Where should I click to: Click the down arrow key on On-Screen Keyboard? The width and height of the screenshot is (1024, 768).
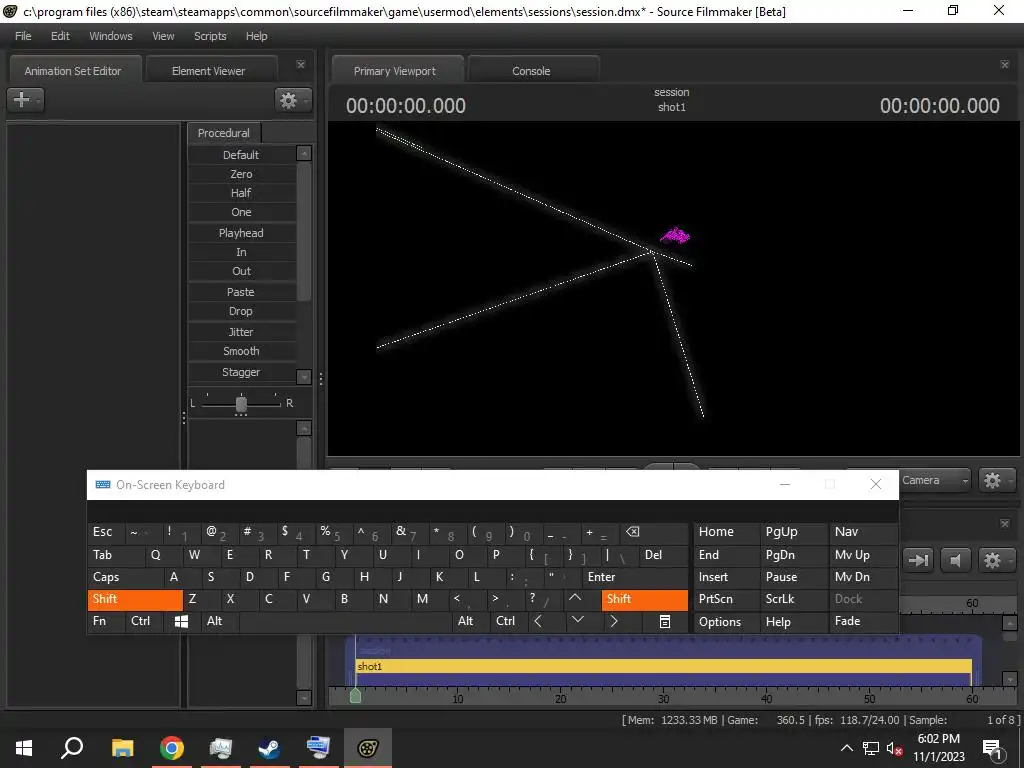point(578,620)
